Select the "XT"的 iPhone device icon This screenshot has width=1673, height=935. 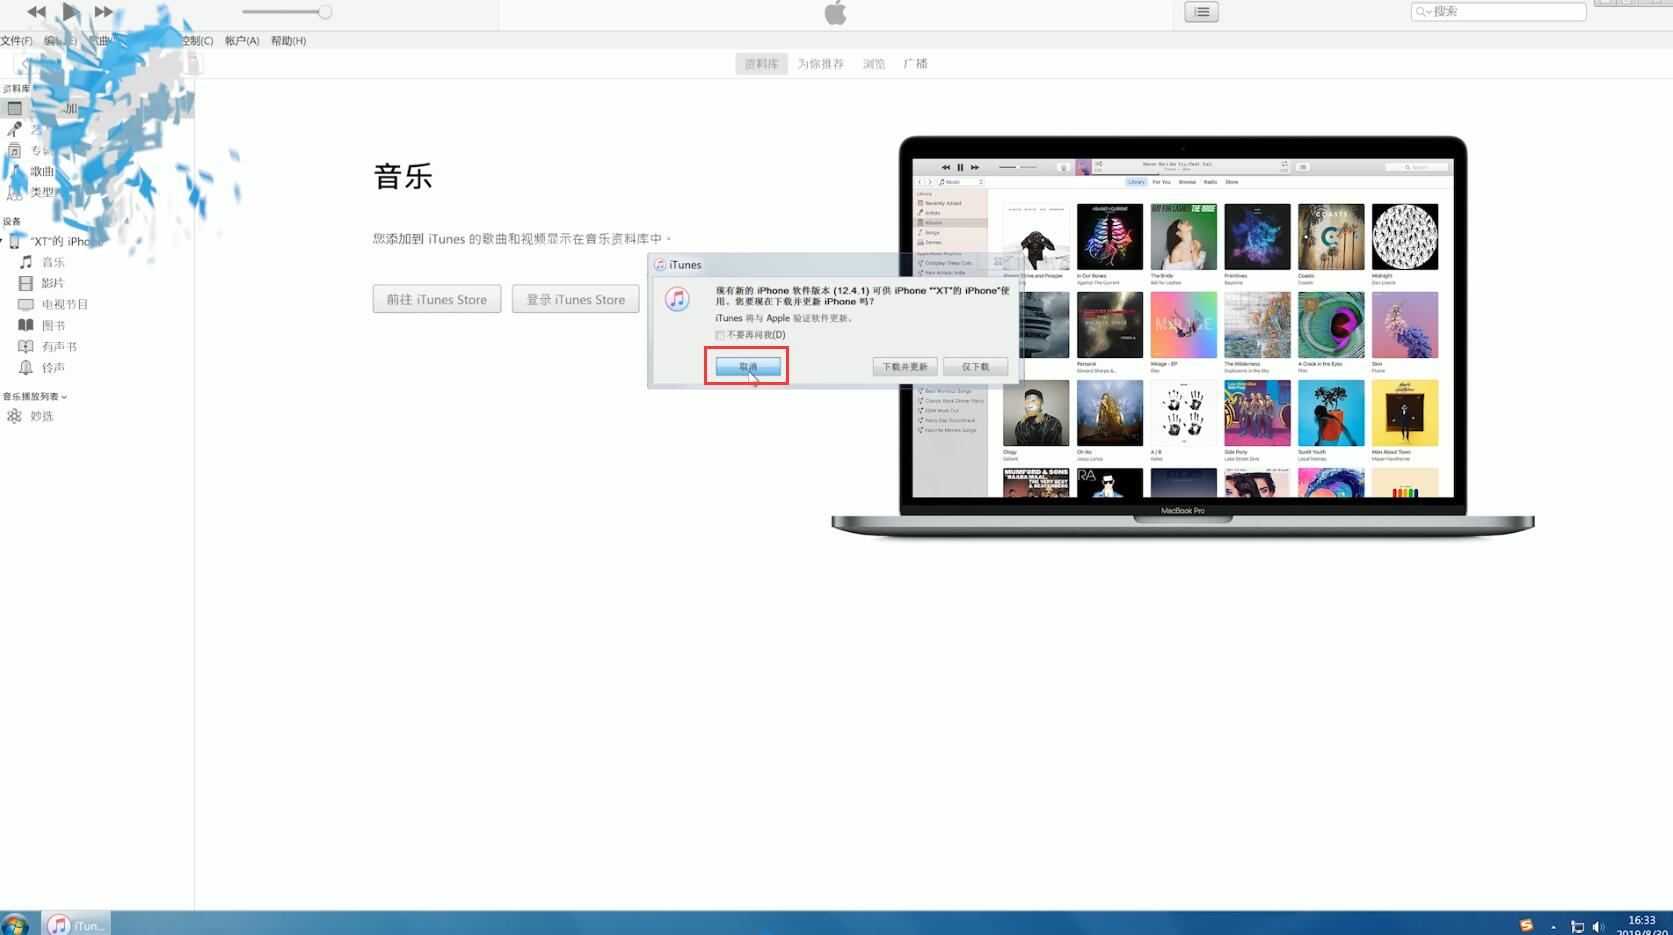coord(15,241)
